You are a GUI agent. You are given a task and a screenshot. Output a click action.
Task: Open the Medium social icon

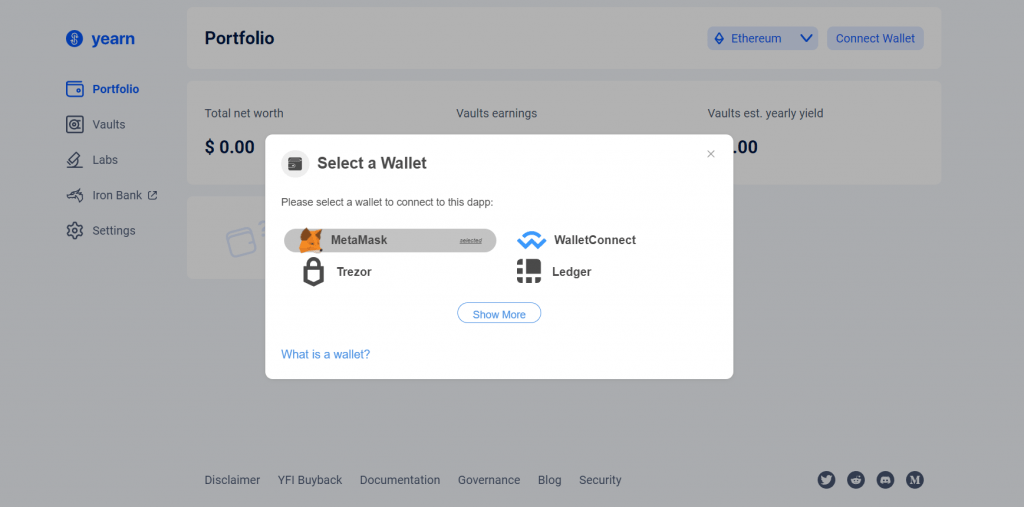(x=914, y=480)
